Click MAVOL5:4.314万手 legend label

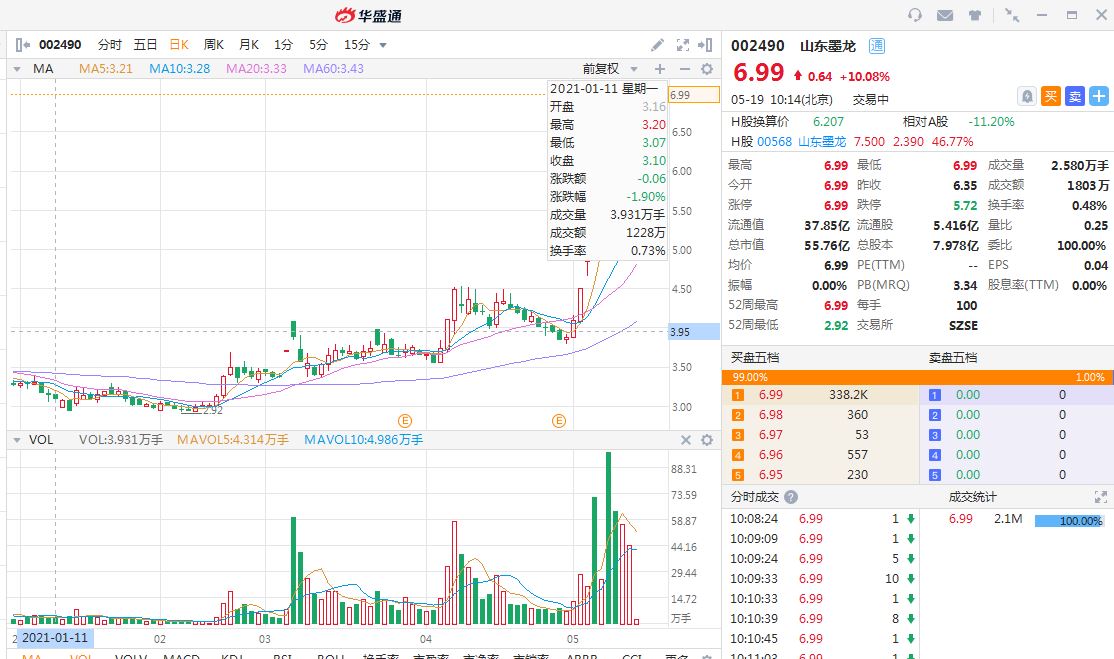233,440
